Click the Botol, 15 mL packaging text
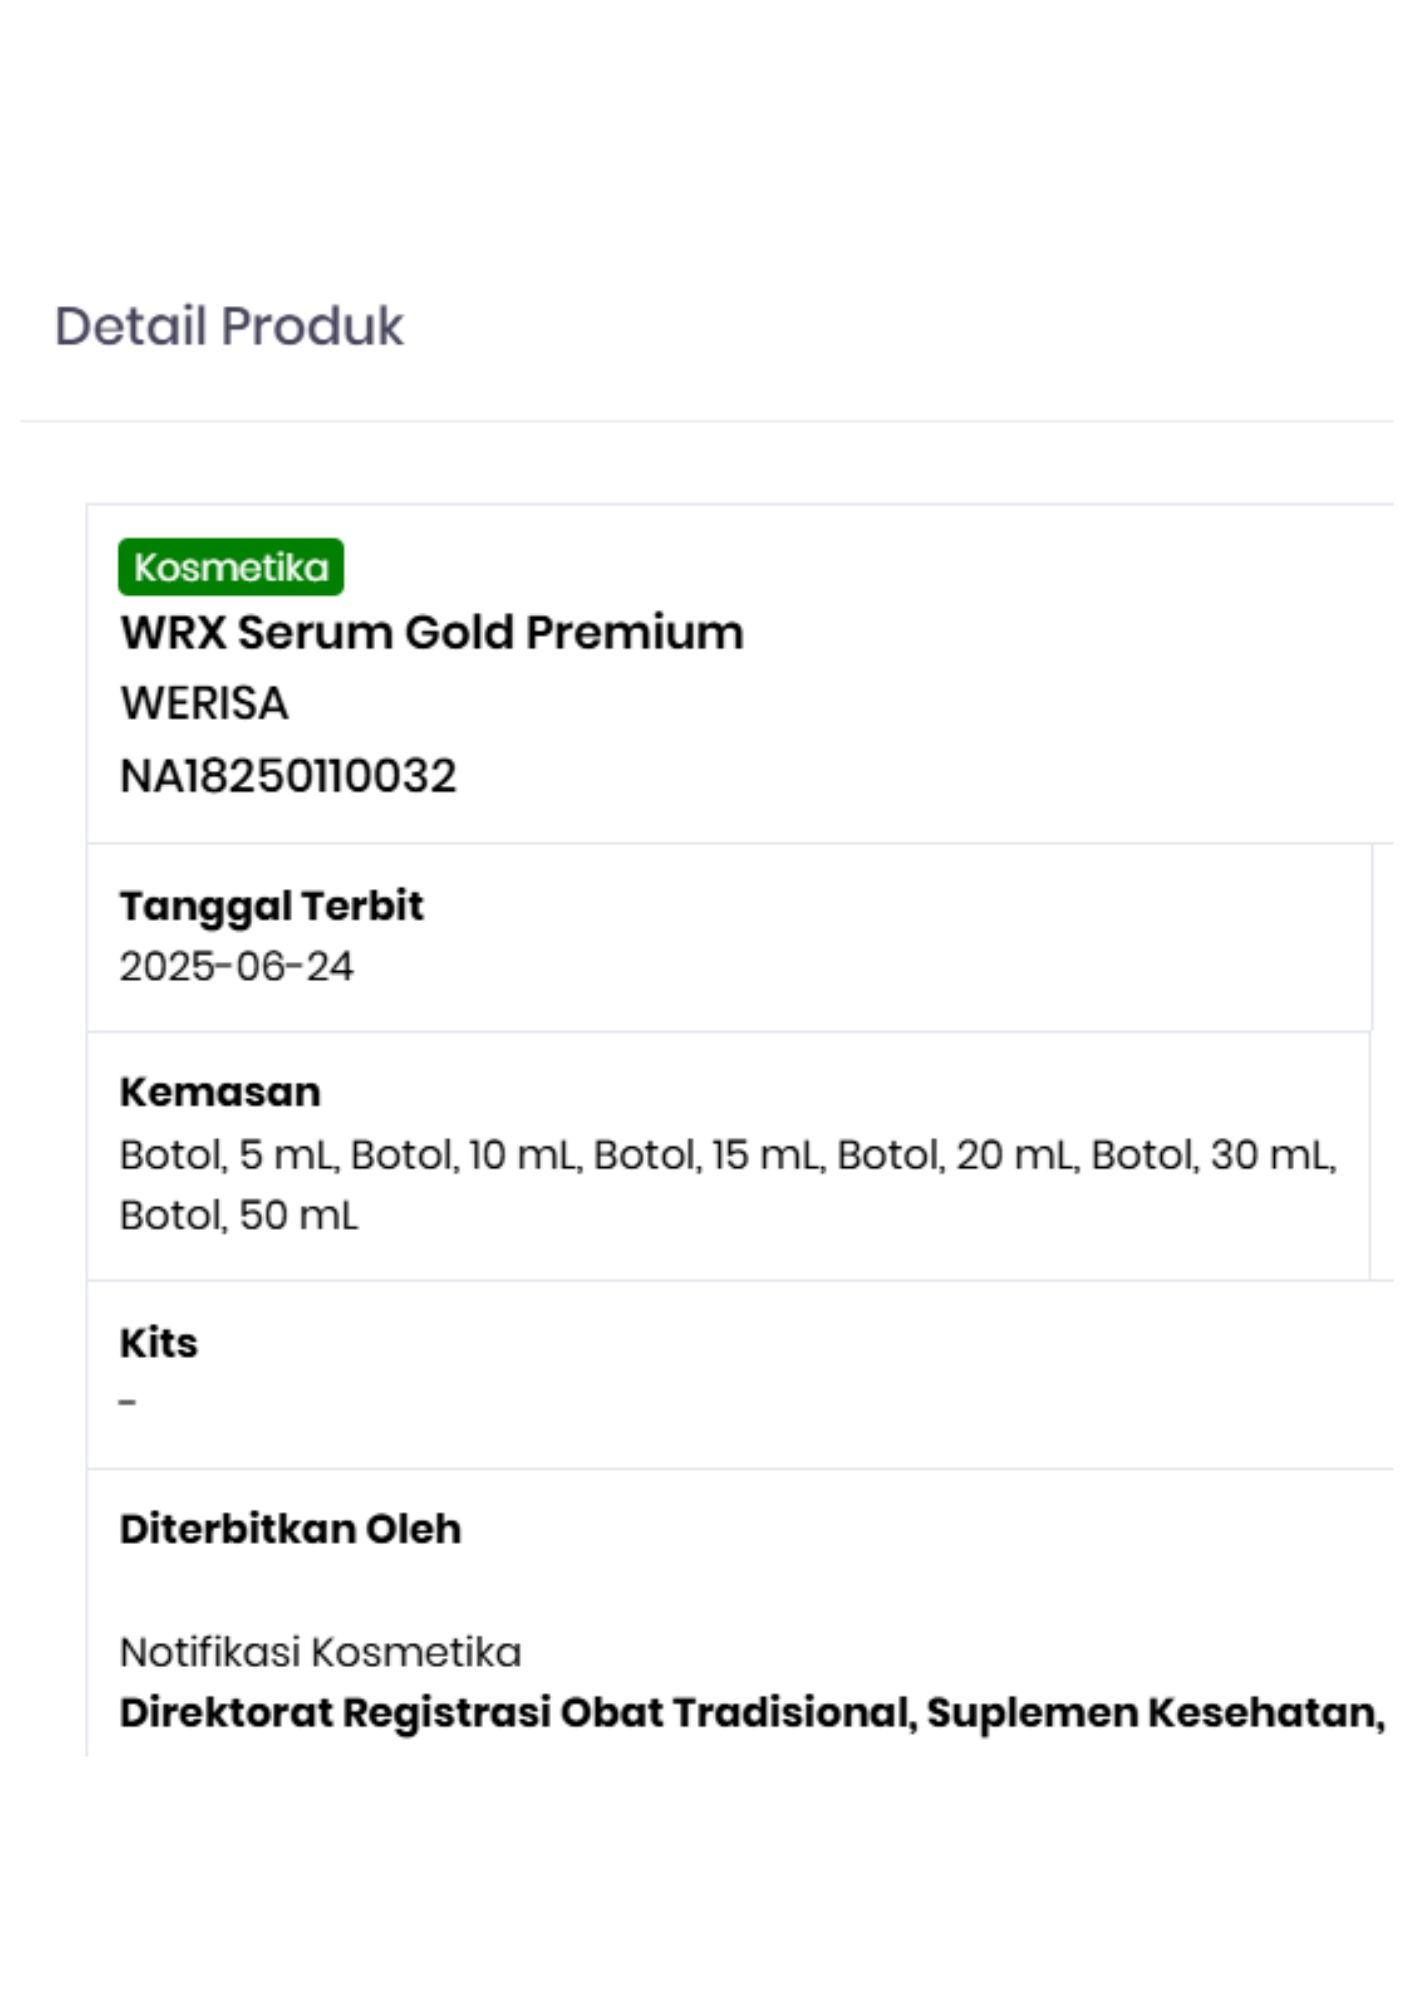 (708, 1155)
